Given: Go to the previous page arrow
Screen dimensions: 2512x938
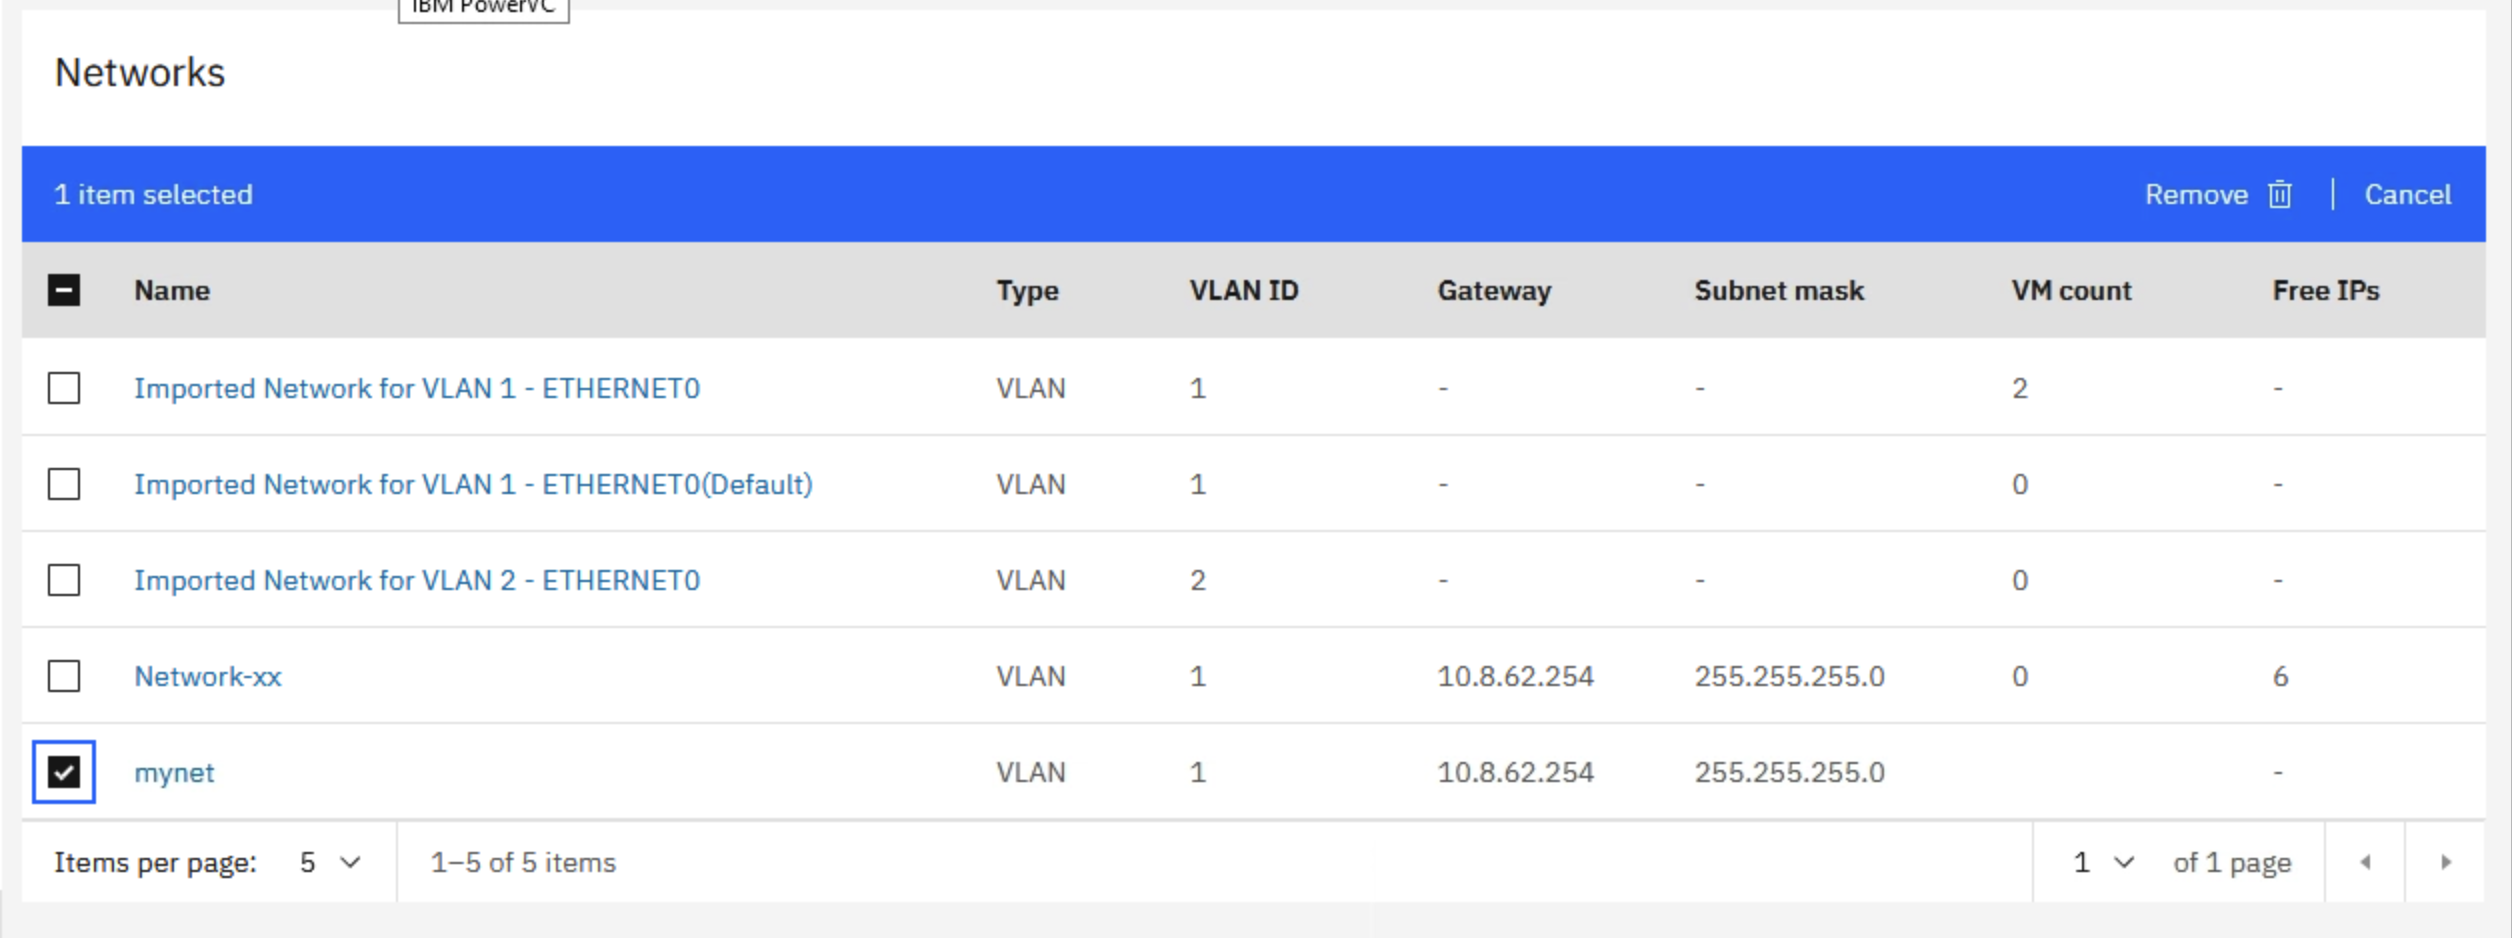Looking at the screenshot, I should coord(2365,862).
